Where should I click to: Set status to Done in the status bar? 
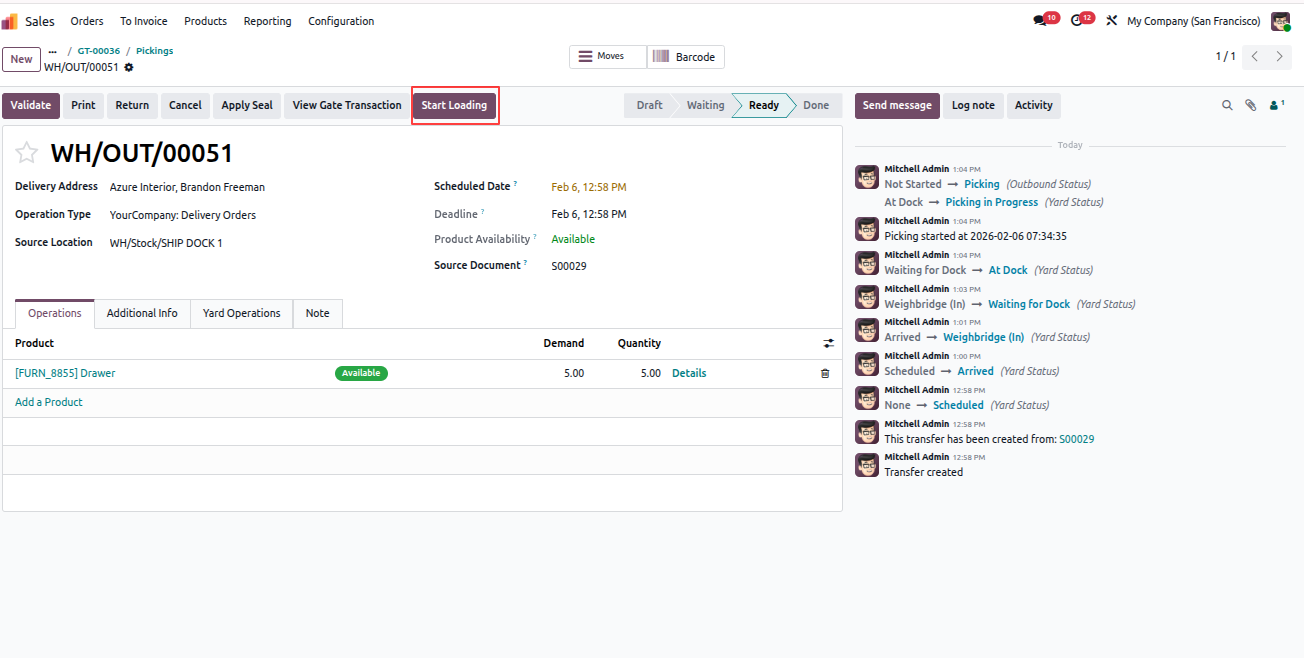[815, 105]
